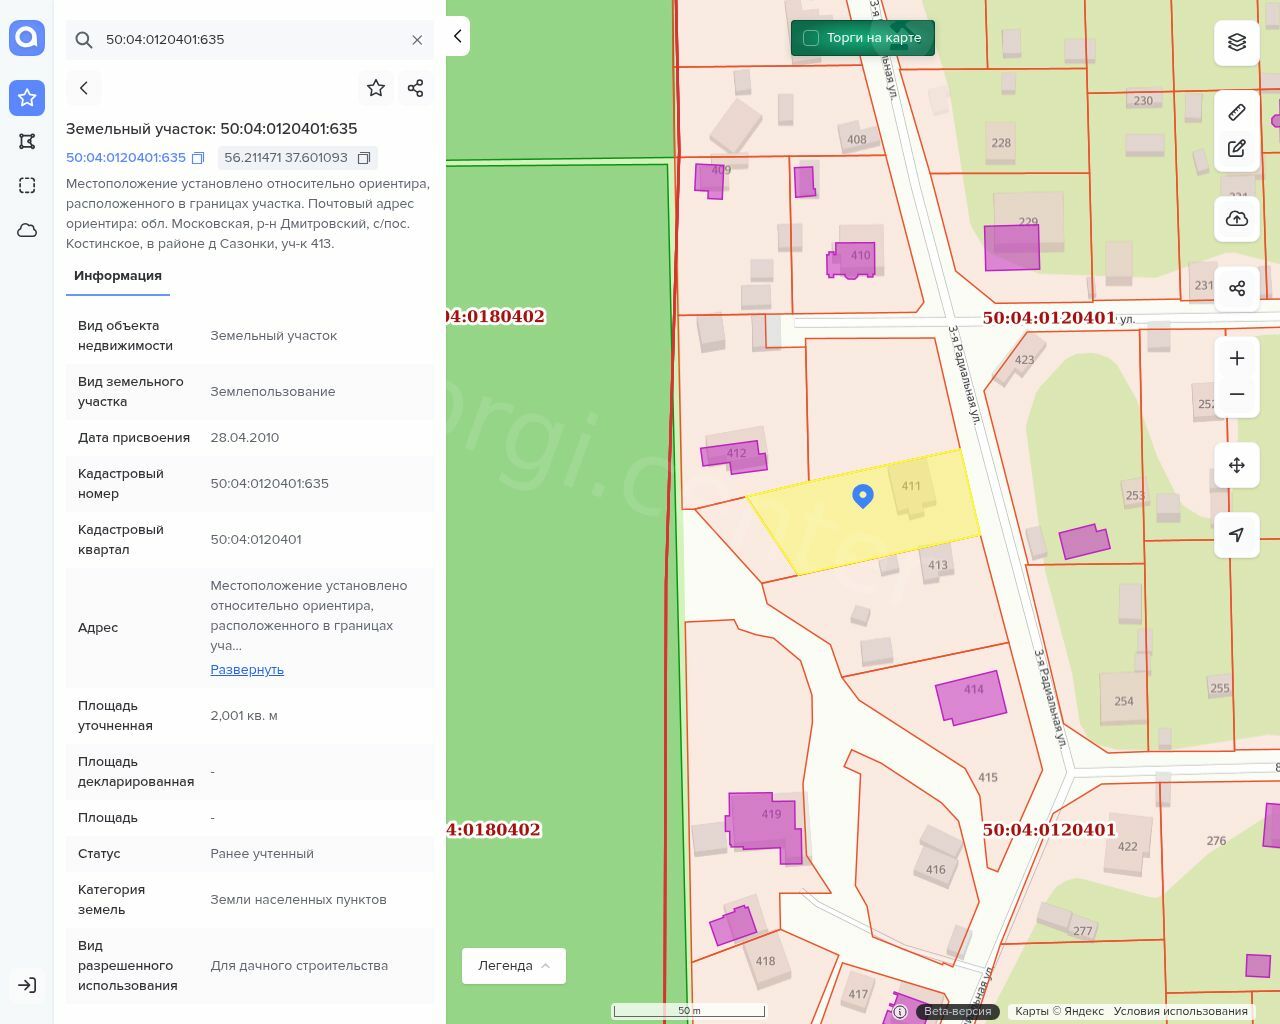Switch to the Информация tab
The image size is (1280, 1024).
pyautogui.click(x=118, y=276)
